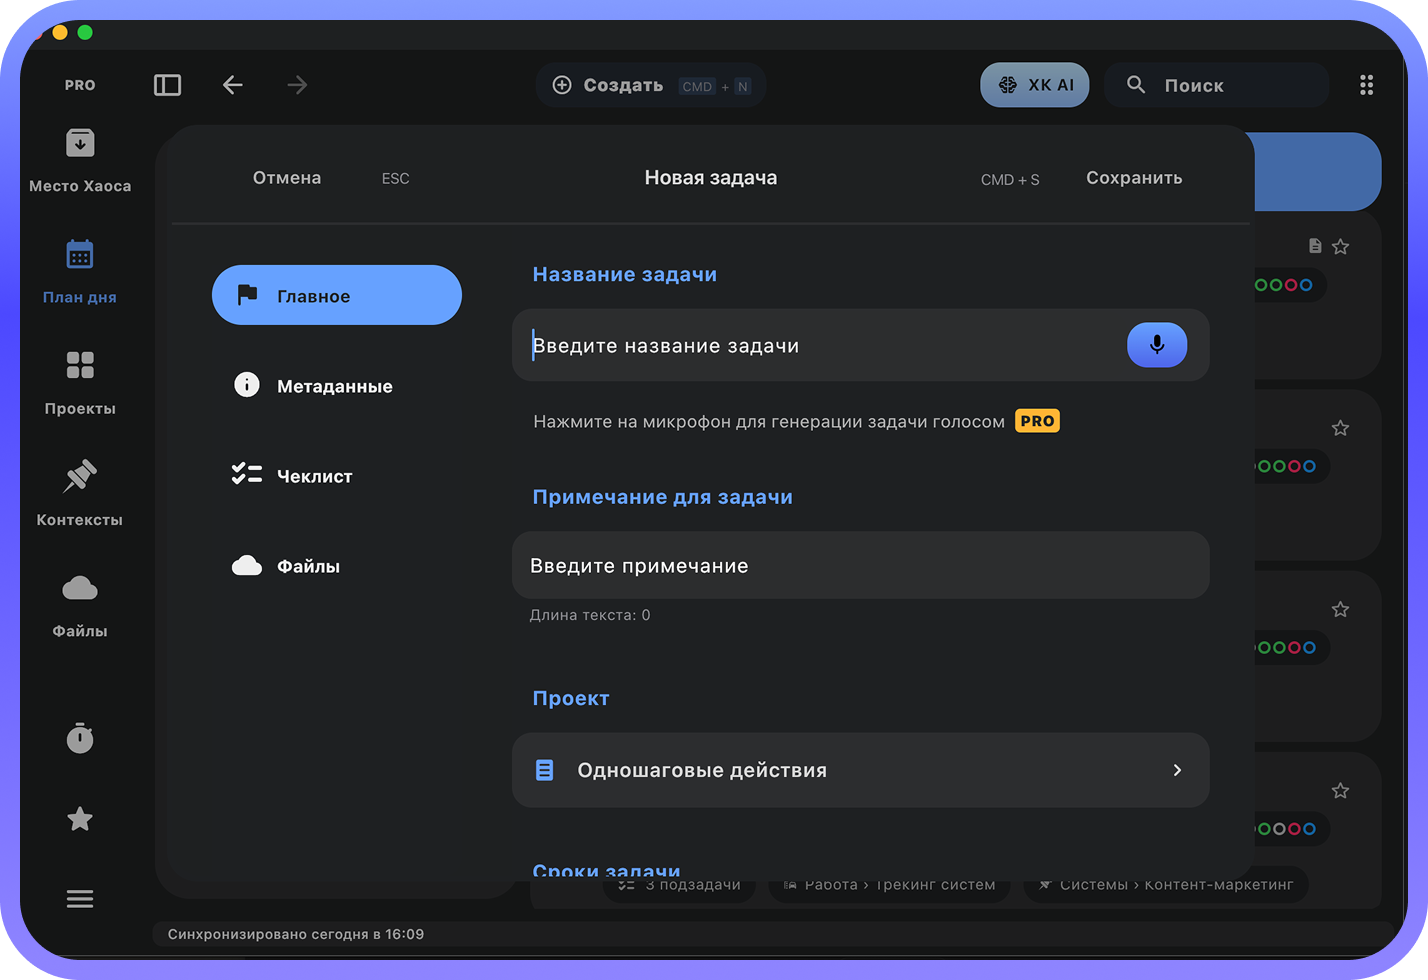Screen dimensions: 1428x980
Task: Star the background card with document icon
Action: (1341, 246)
